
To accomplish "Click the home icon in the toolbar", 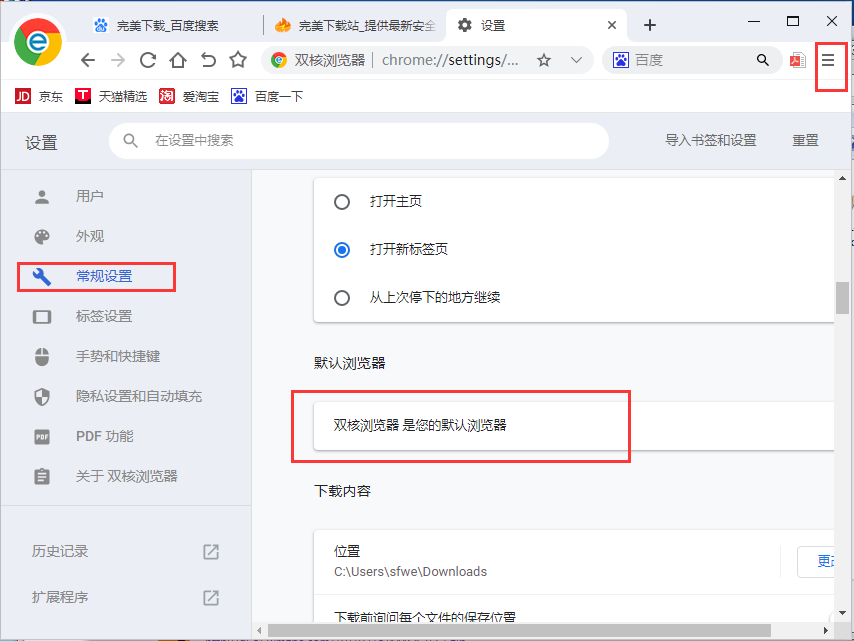I will [180, 60].
